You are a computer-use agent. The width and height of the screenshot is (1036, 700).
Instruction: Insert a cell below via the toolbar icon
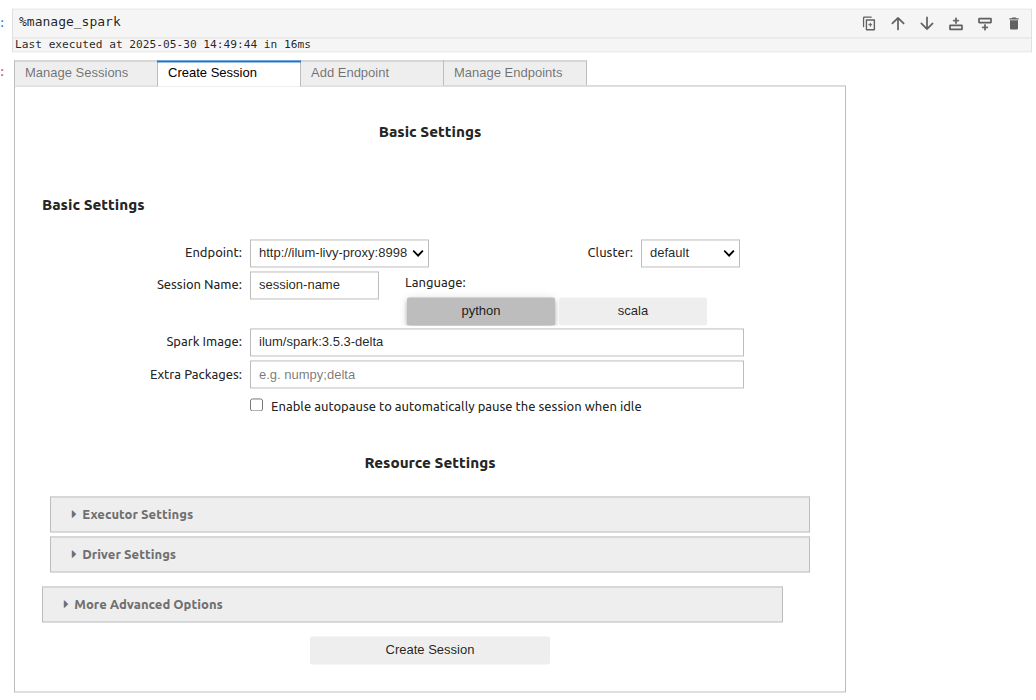985,22
